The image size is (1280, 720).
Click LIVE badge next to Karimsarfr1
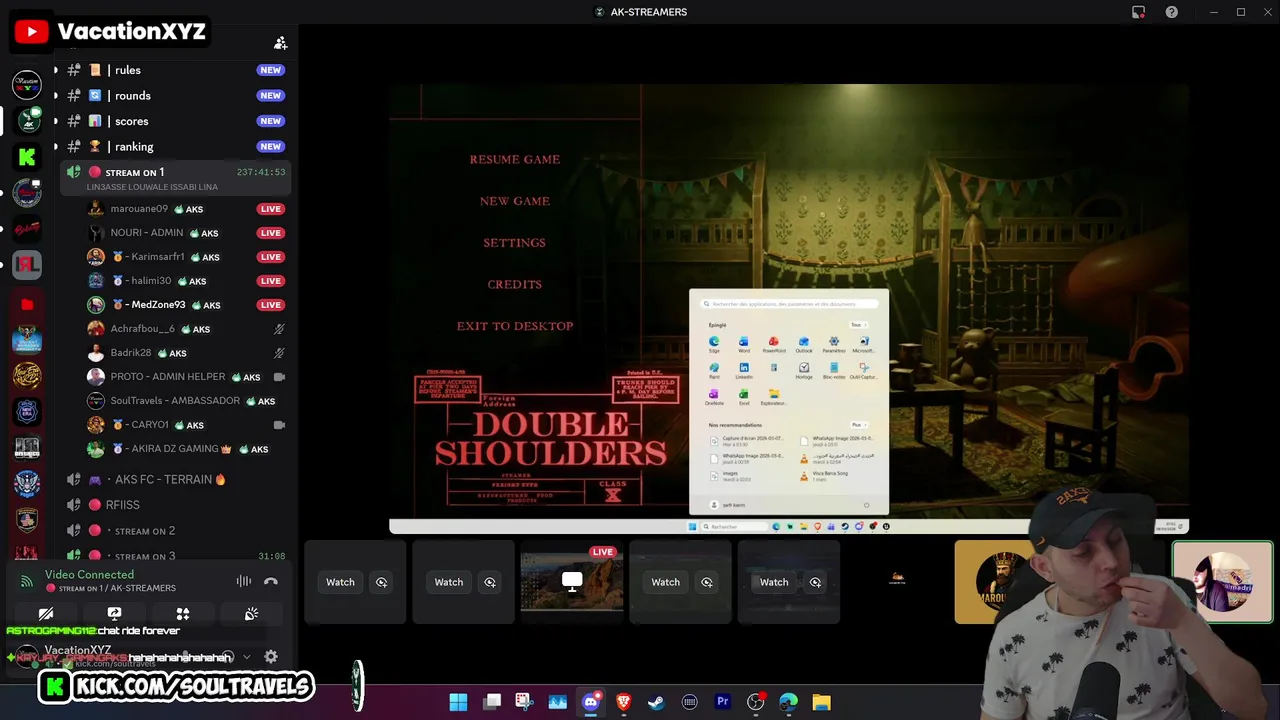(x=270, y=257)
